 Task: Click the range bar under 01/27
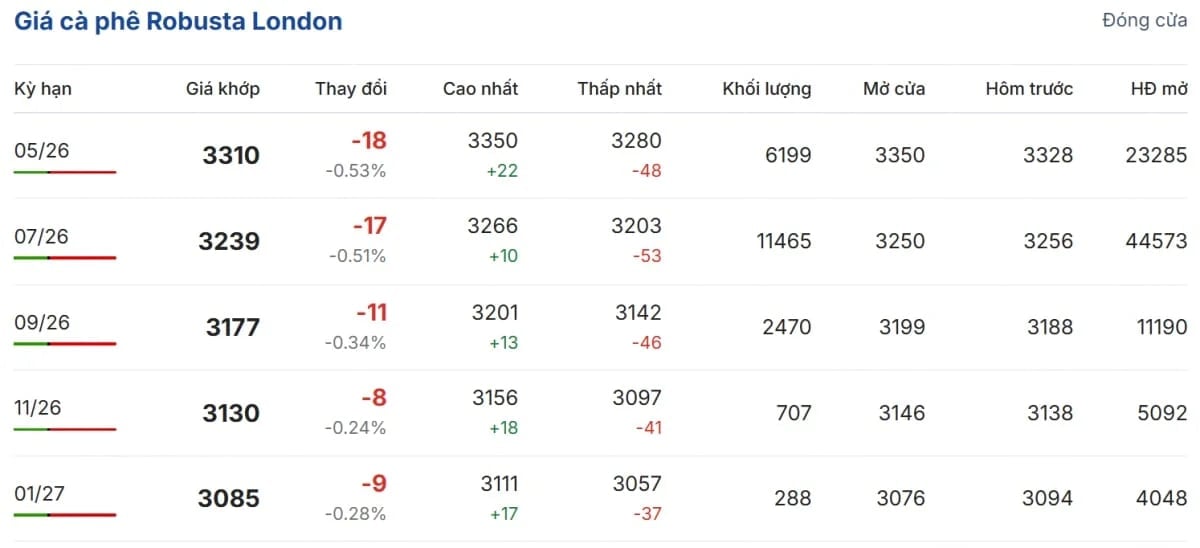pos(65,515)
